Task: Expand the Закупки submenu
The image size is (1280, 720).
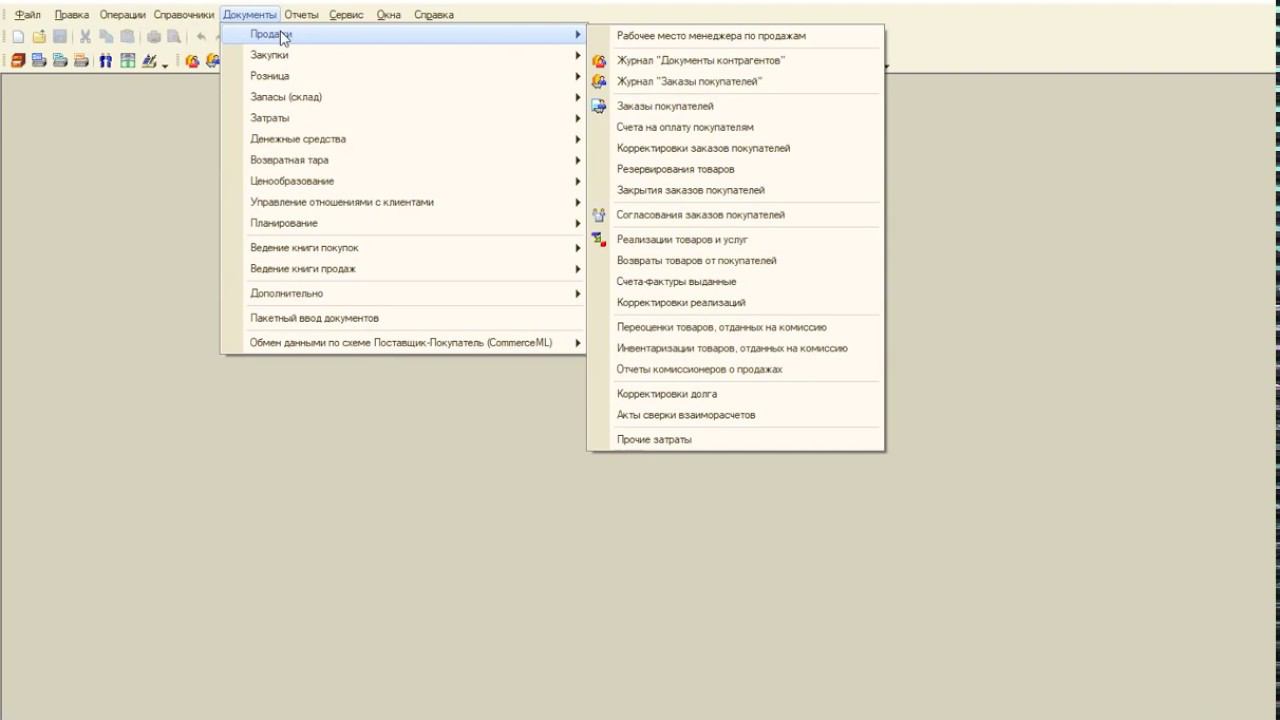Action: pyautogui.click(x=403, y=55)
